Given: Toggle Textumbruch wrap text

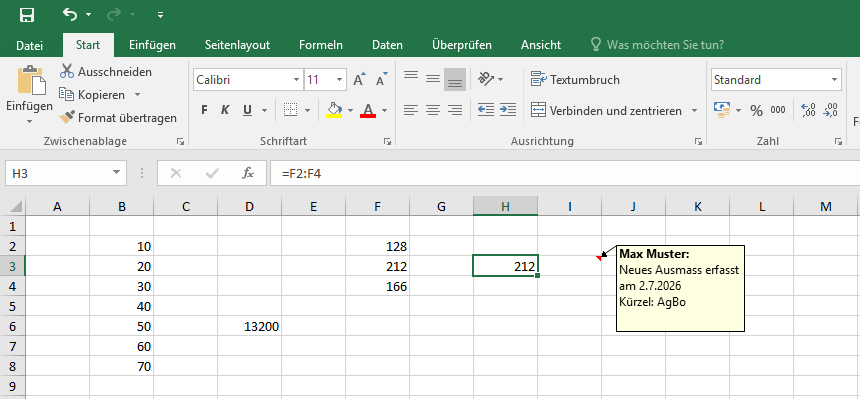Looking at the screenshot, I should coord(575,80).
